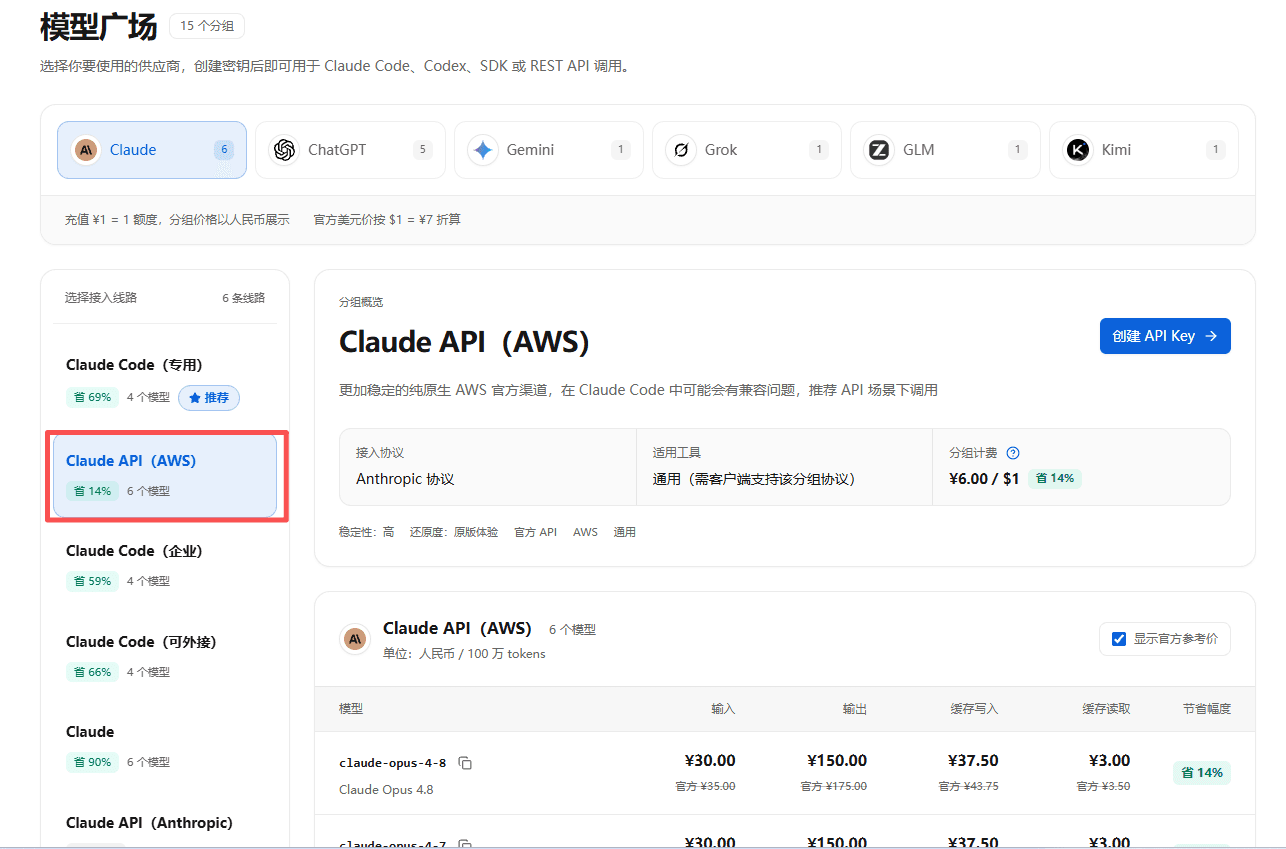Click the 6 条线路 count label
The width and height of the screenshot is (1286, 849).
(x=243, y=298)
